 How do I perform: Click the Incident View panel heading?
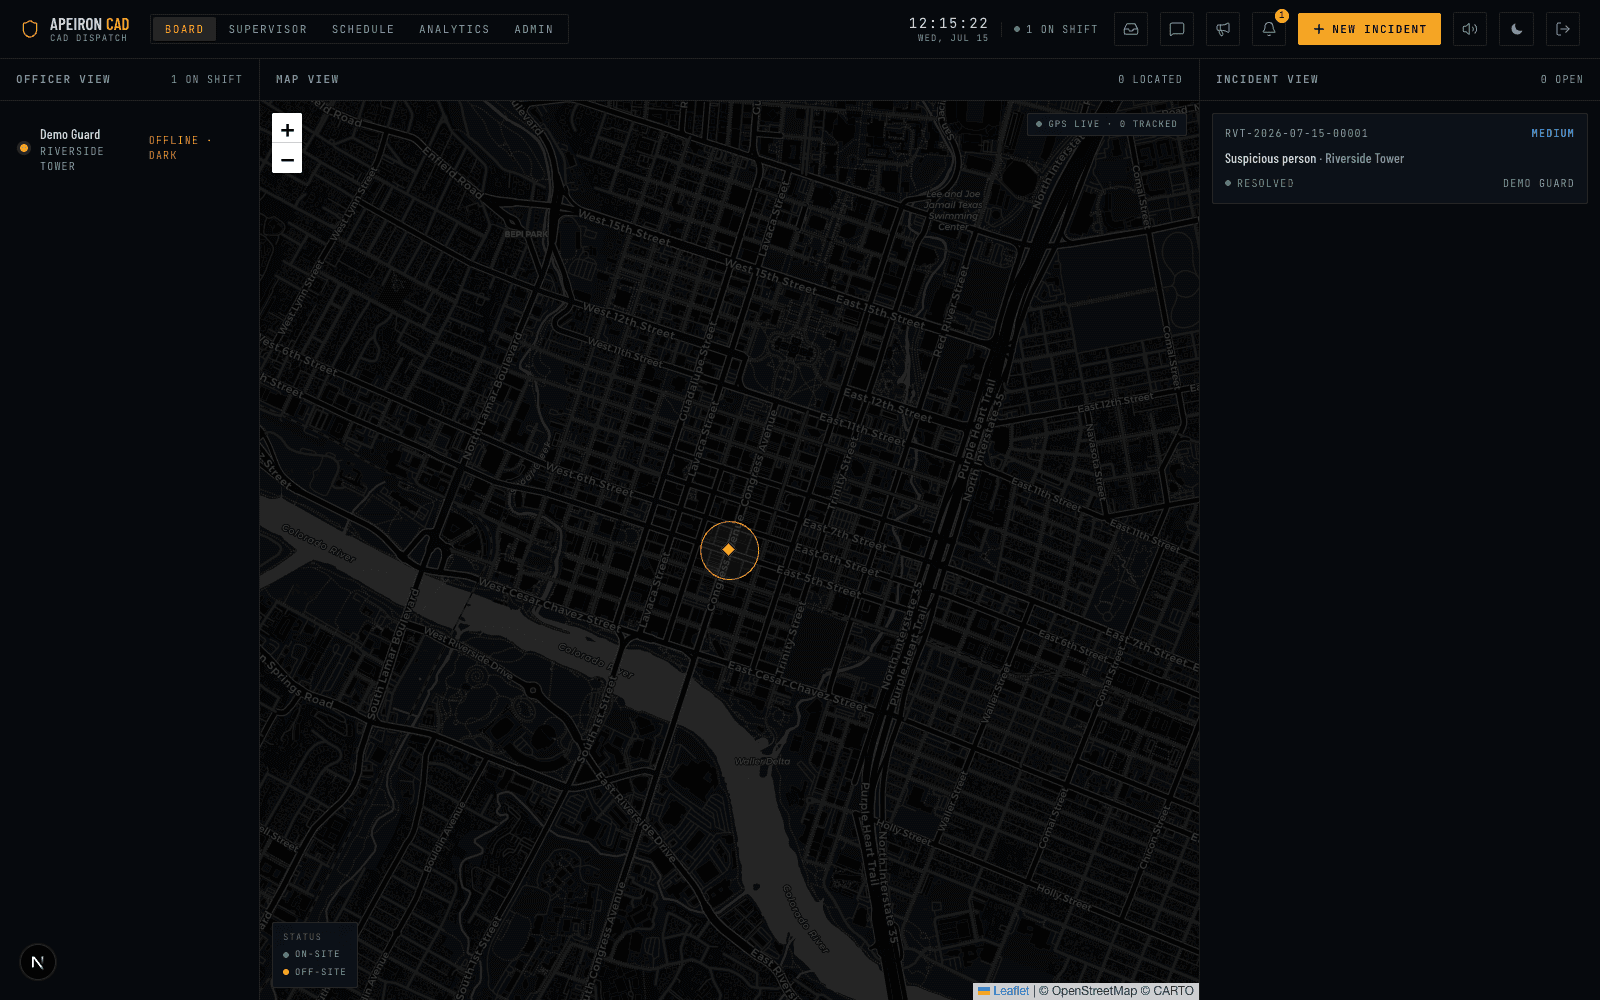coord(1267,79)
